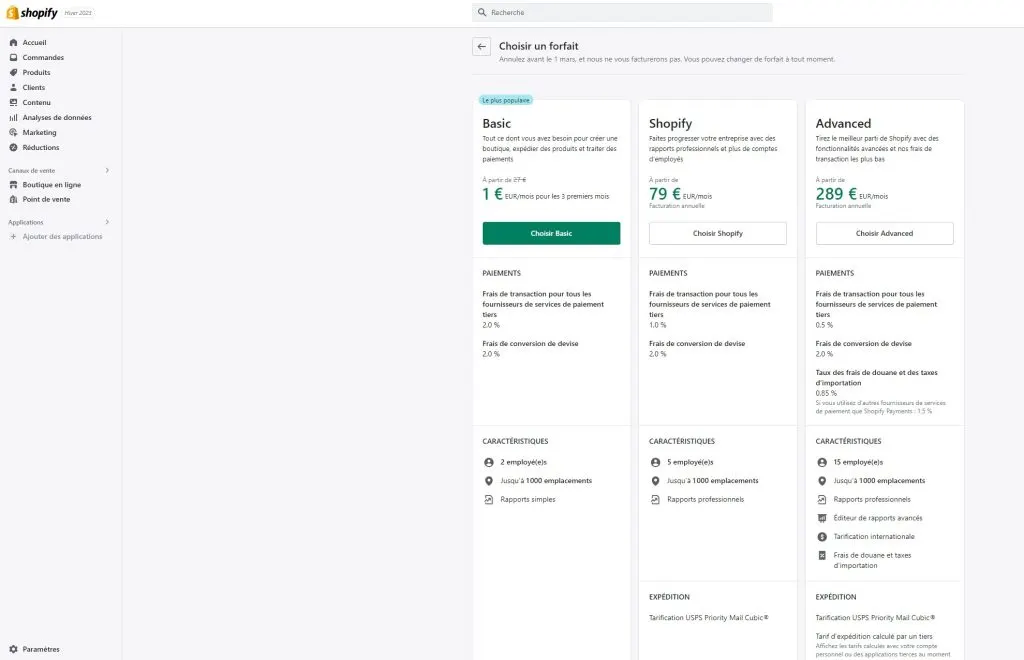This screenshot has width=1024, height=660.
Task: Click the 1 € Basic price text
Action: [x=492, y=194]
